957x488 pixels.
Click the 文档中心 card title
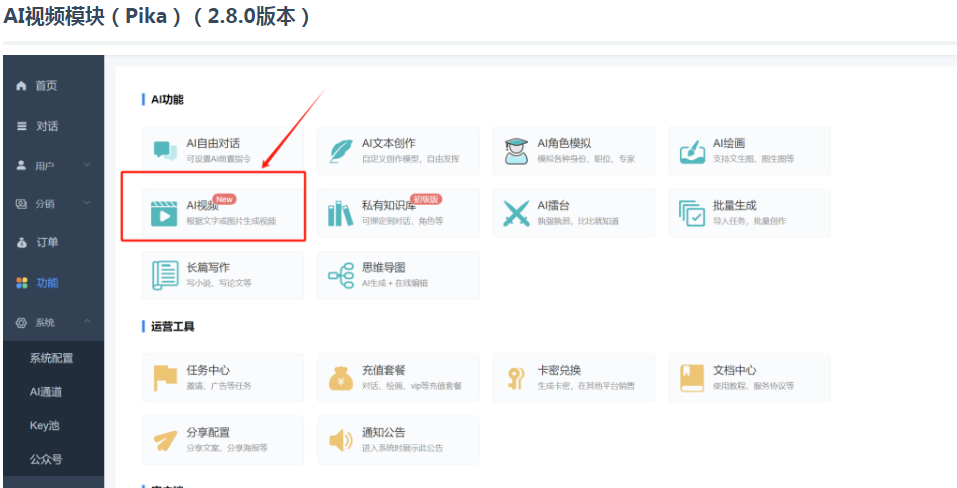(735, 370)
